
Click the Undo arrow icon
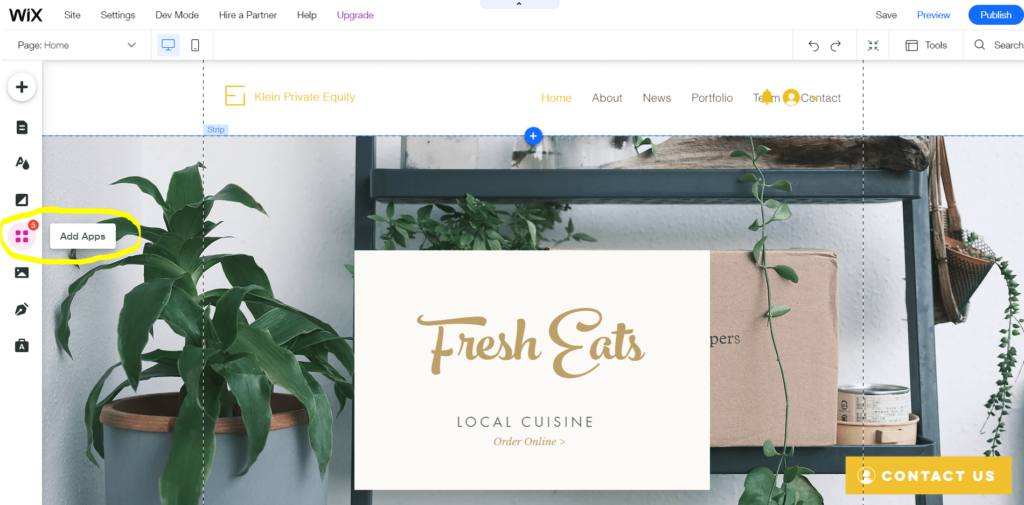pos(813,46)
